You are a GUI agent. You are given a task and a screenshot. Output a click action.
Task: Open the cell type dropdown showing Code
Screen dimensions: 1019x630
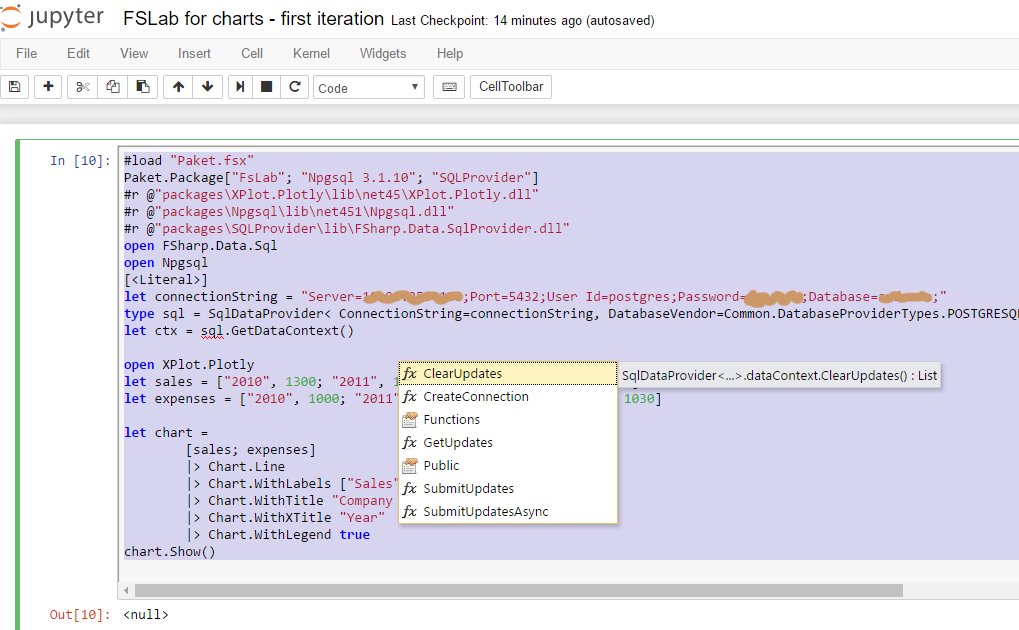pyautogui.click(x=368, y=87)
